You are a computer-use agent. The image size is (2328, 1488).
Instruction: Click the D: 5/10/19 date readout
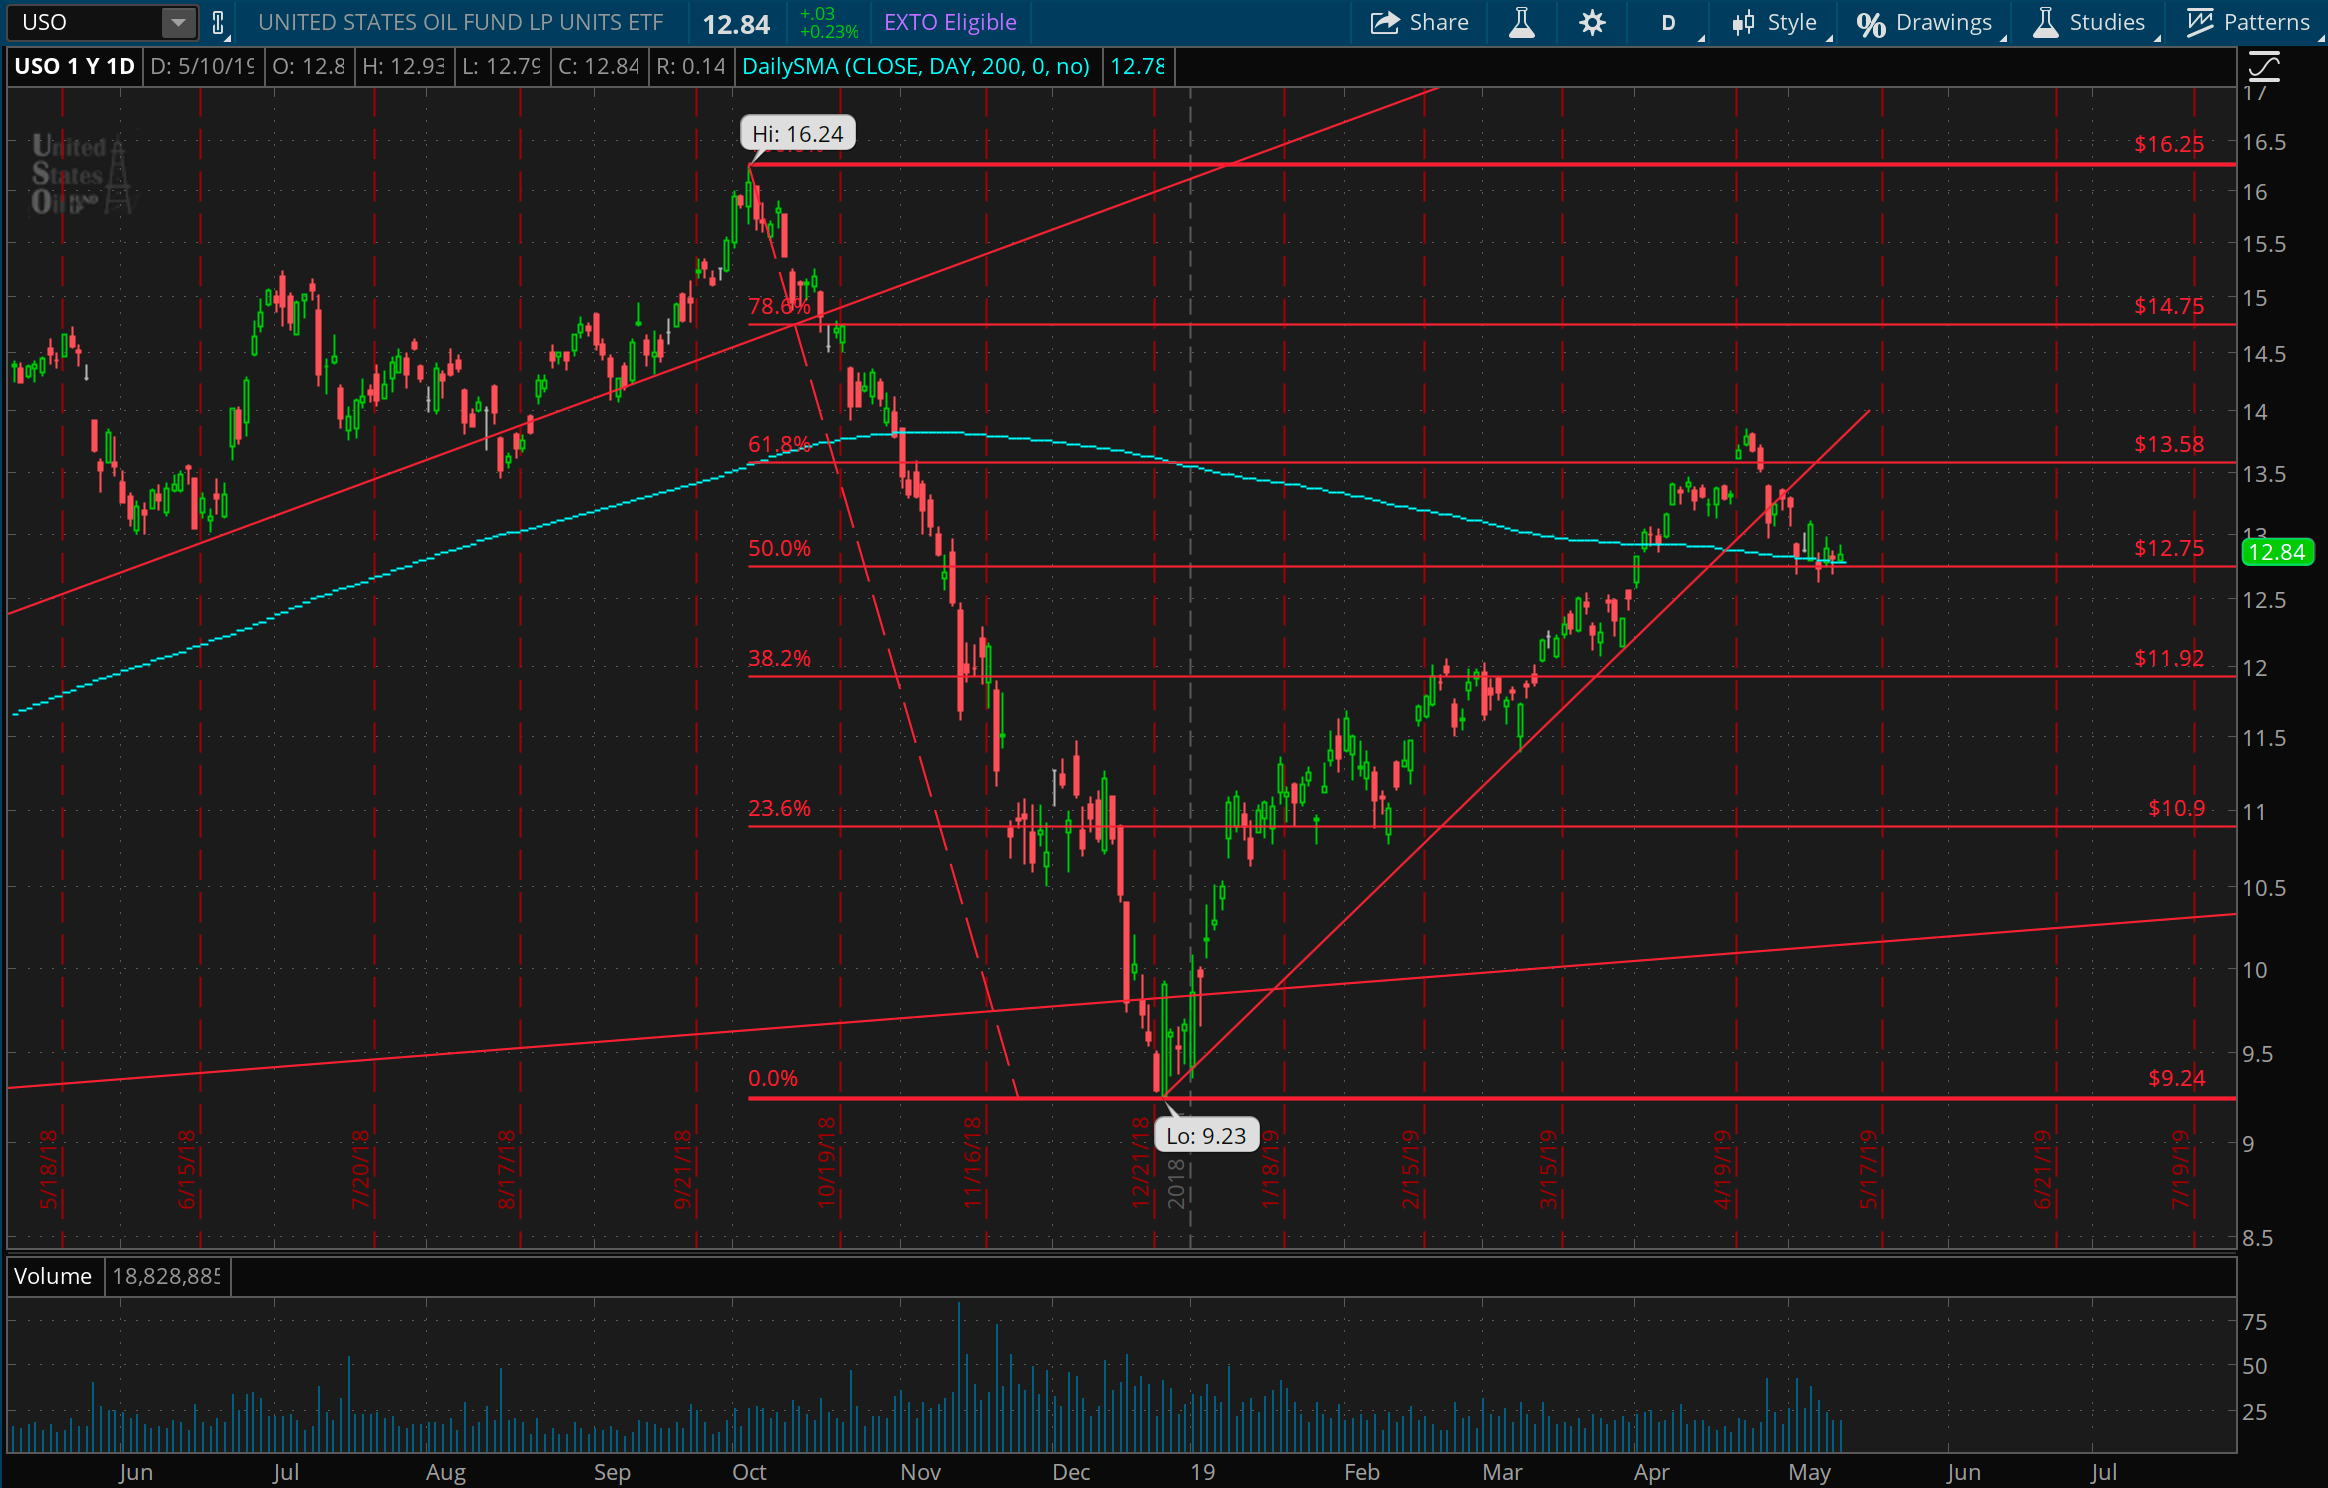[x=202, y=67]
